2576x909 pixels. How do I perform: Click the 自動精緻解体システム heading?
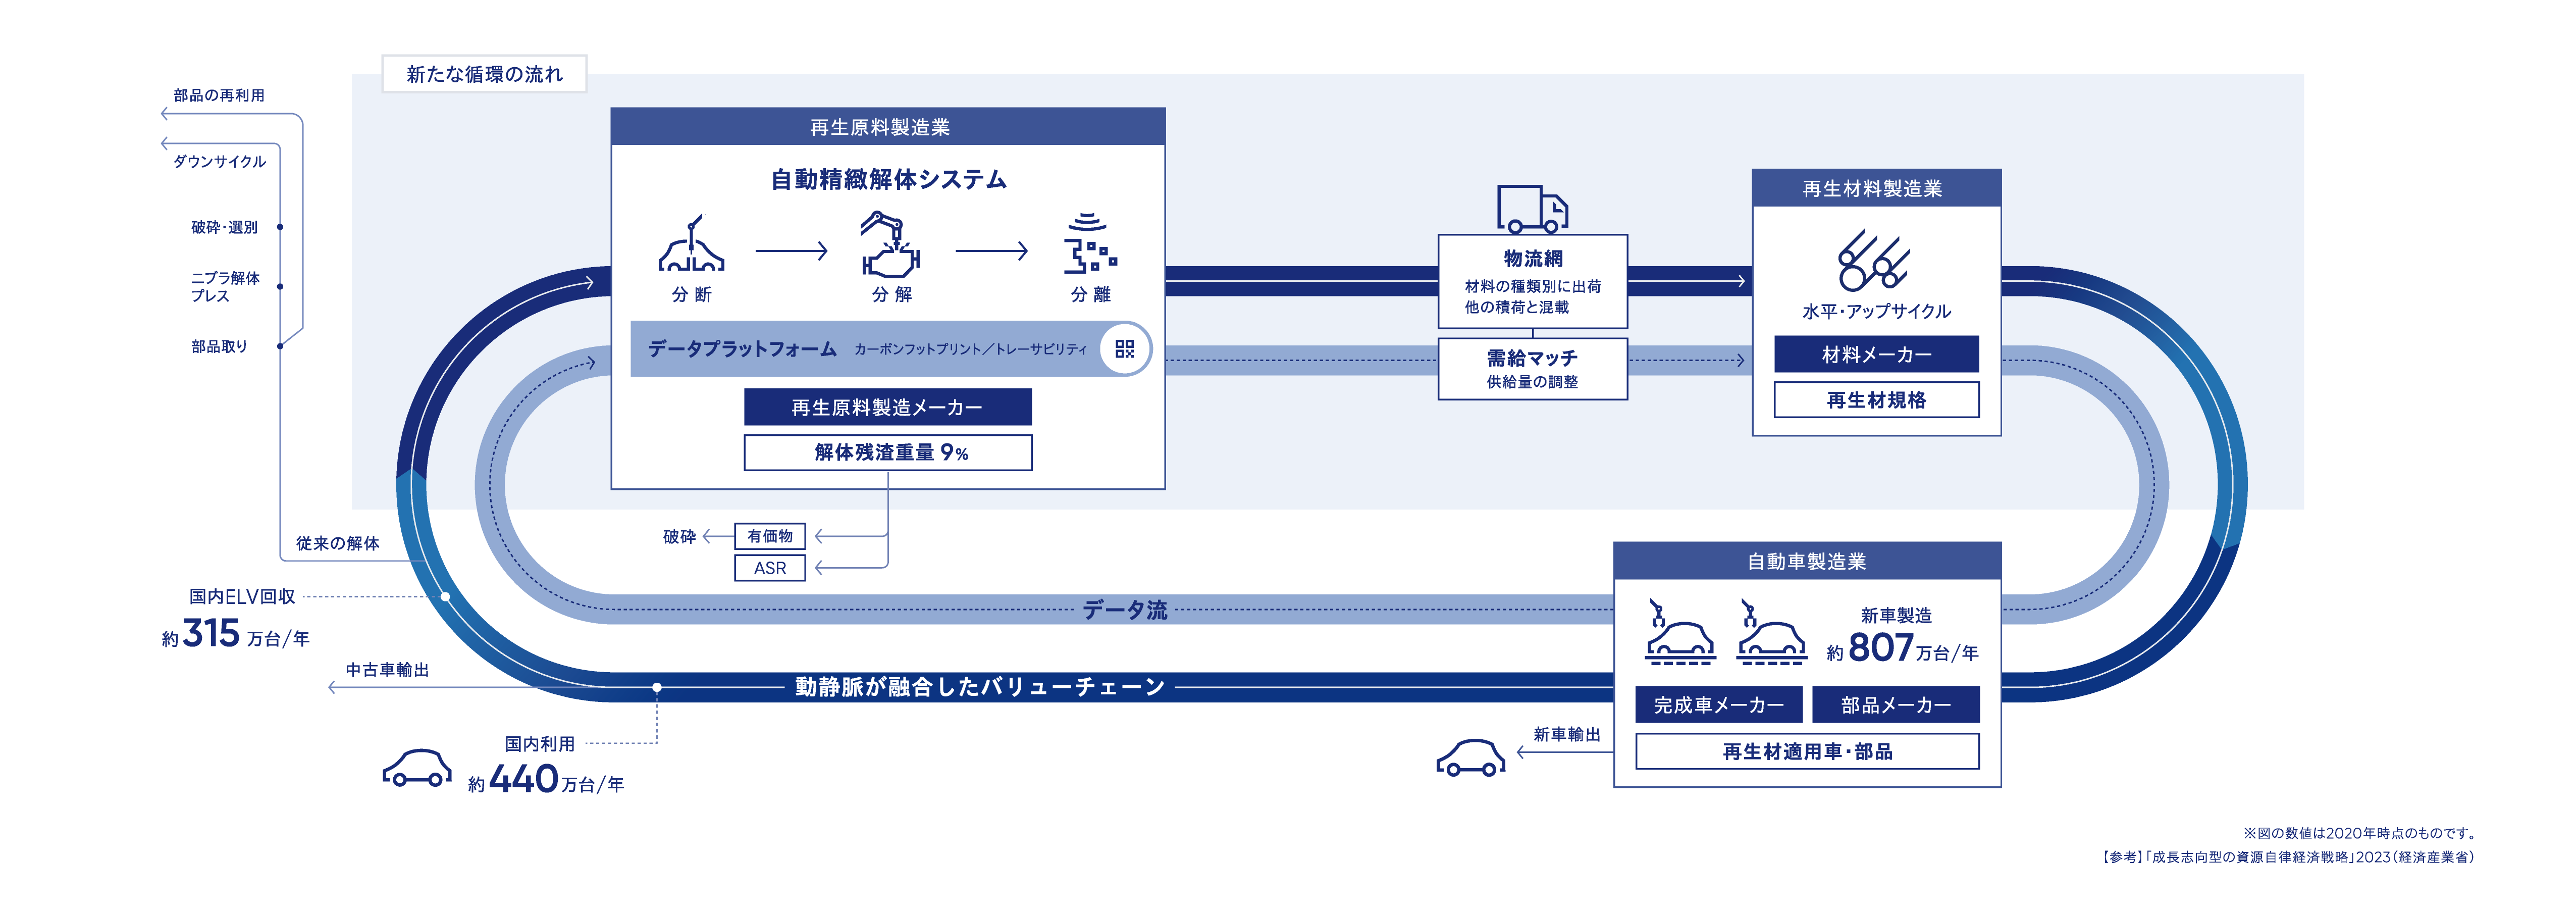(888, 179)
